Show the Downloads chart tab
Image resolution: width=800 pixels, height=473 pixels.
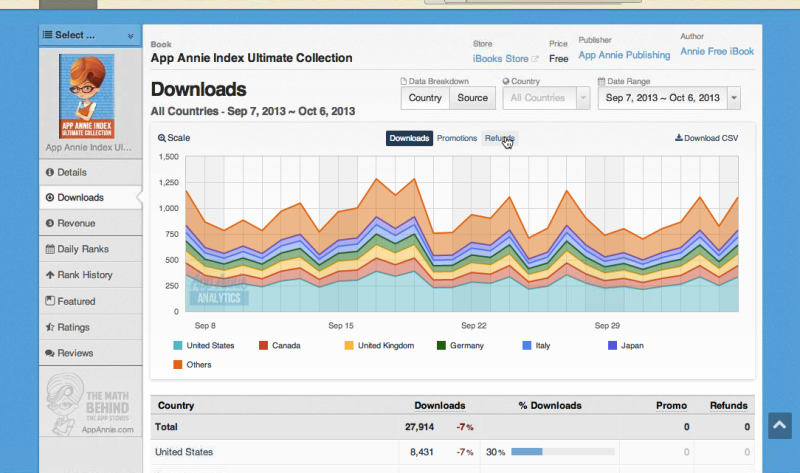(409, 138)
